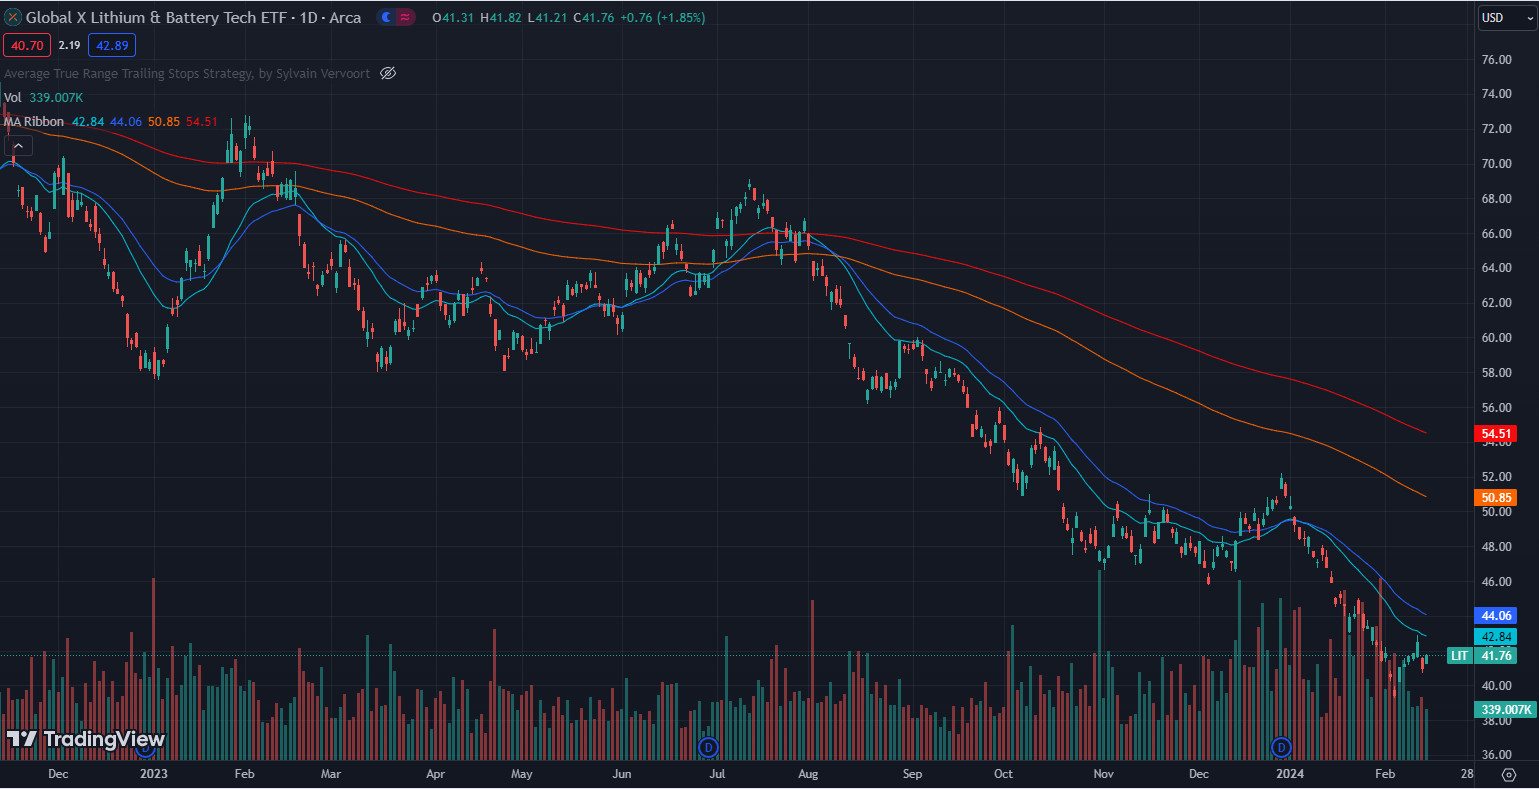Select the Average True Range Trailing Stops Strategy legend
Screen dimensions: 1539x789
tap(187, 73)
